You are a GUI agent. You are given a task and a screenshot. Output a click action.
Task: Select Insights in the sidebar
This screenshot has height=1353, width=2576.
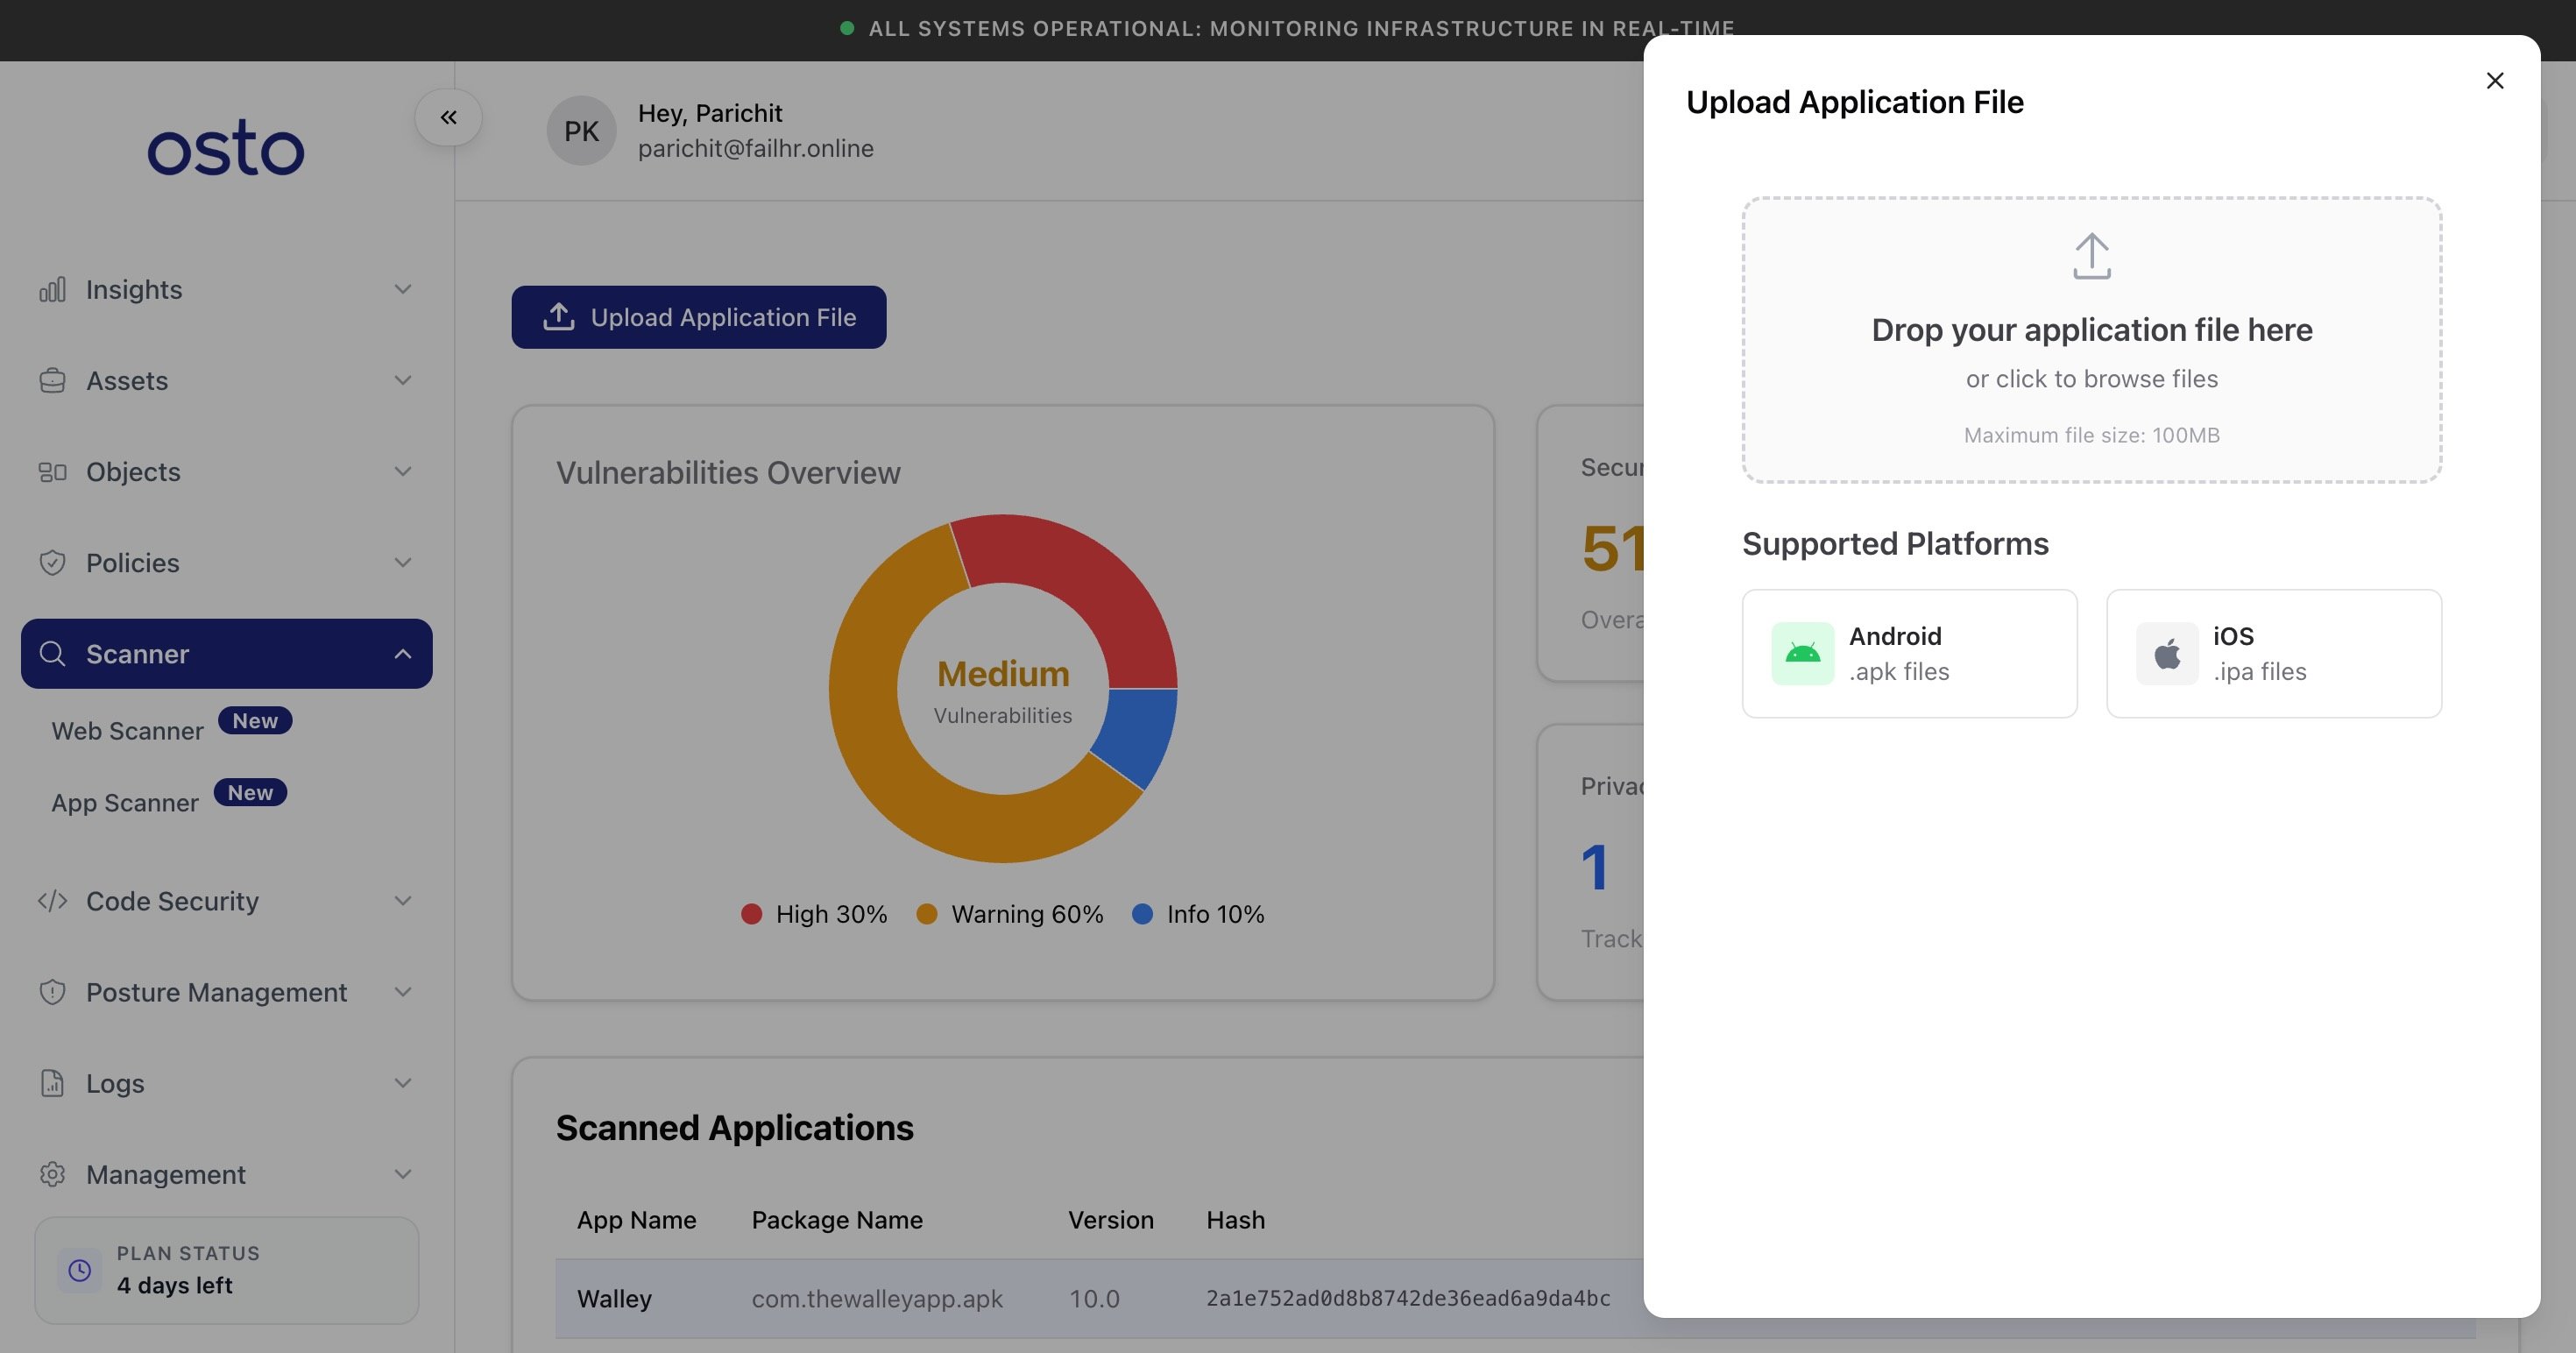pos(227,289)
